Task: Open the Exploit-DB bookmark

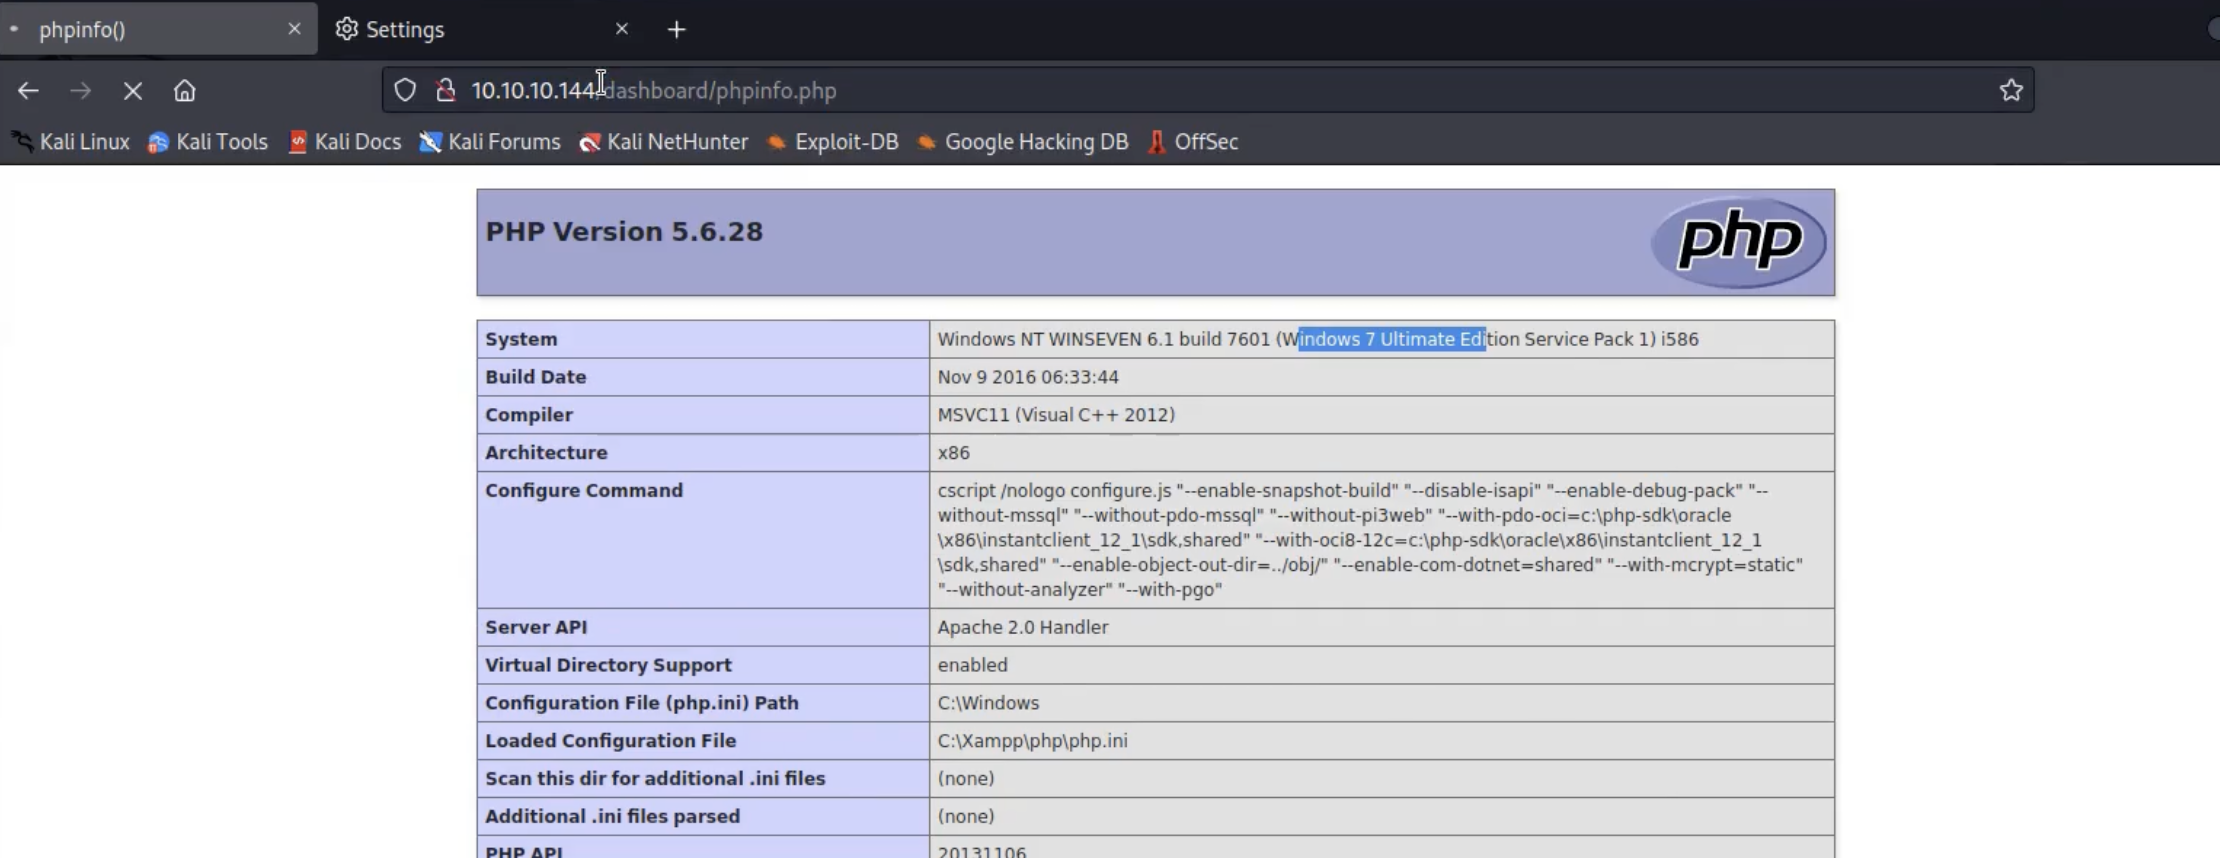Action: click(x=832, y=142)
